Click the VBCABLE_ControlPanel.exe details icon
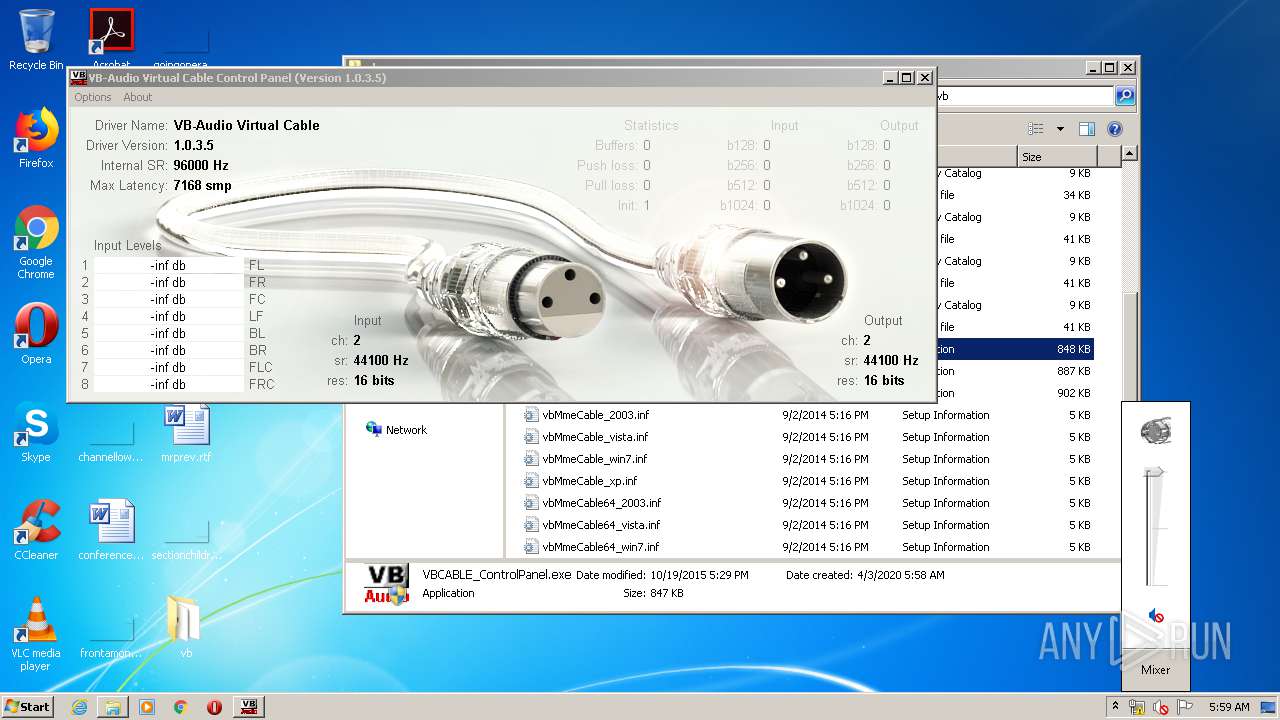The width and height of the screenshot is (1280, 720). click(x=385, y=584)
